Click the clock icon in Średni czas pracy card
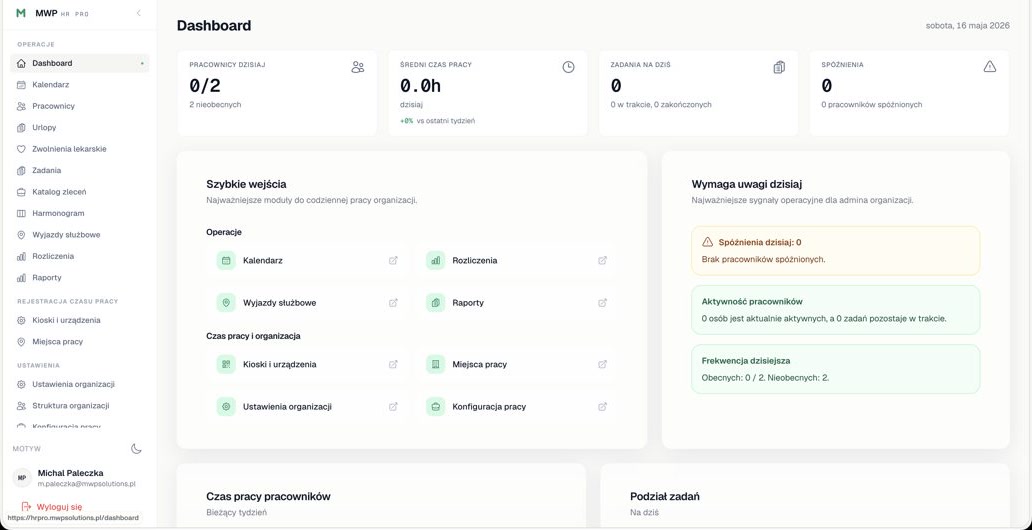Image resolution: width=1032 pixels, height=530 pixels. tap(569, 67)
